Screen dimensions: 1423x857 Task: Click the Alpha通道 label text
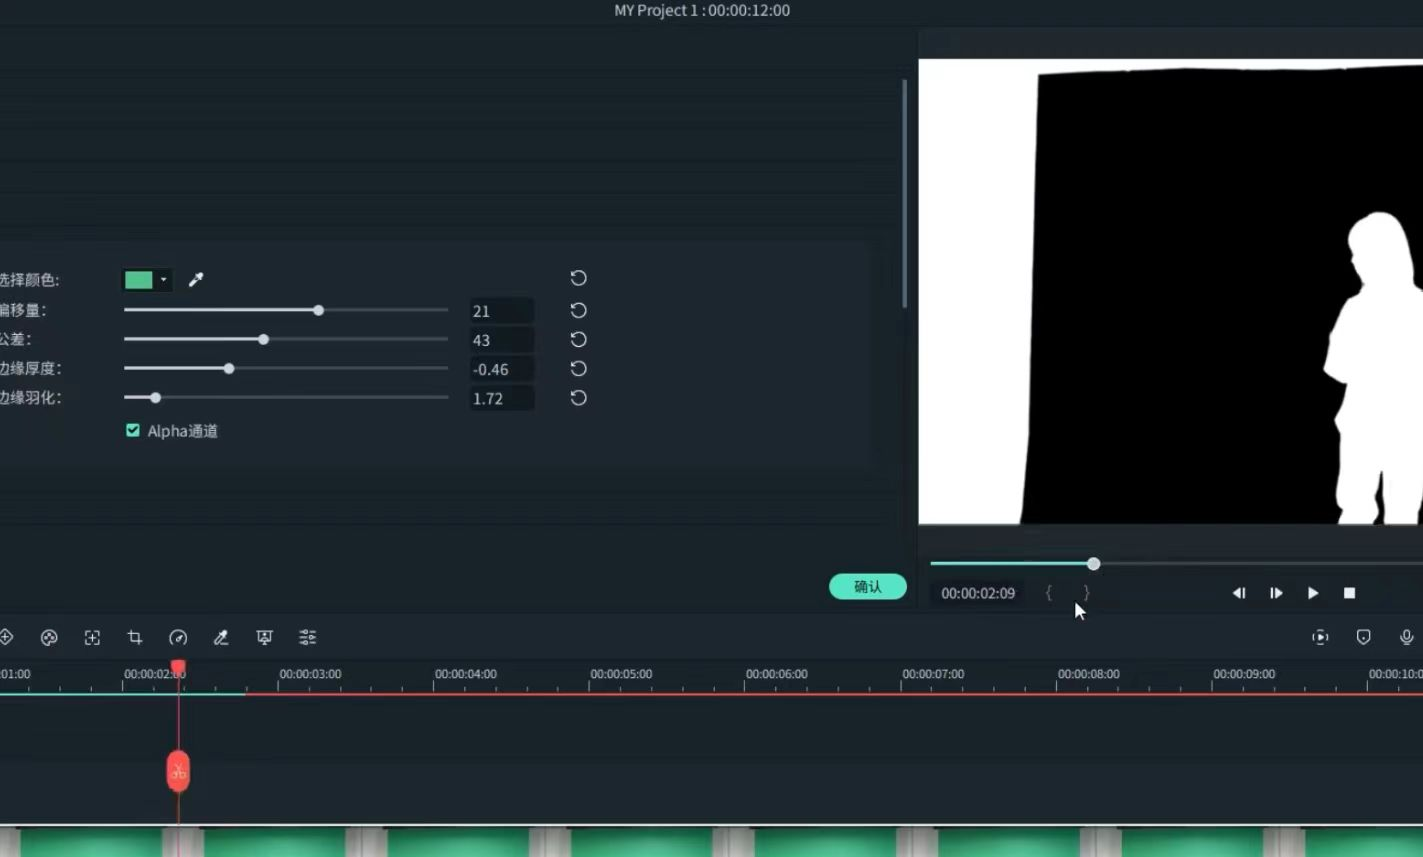point(183,431)
